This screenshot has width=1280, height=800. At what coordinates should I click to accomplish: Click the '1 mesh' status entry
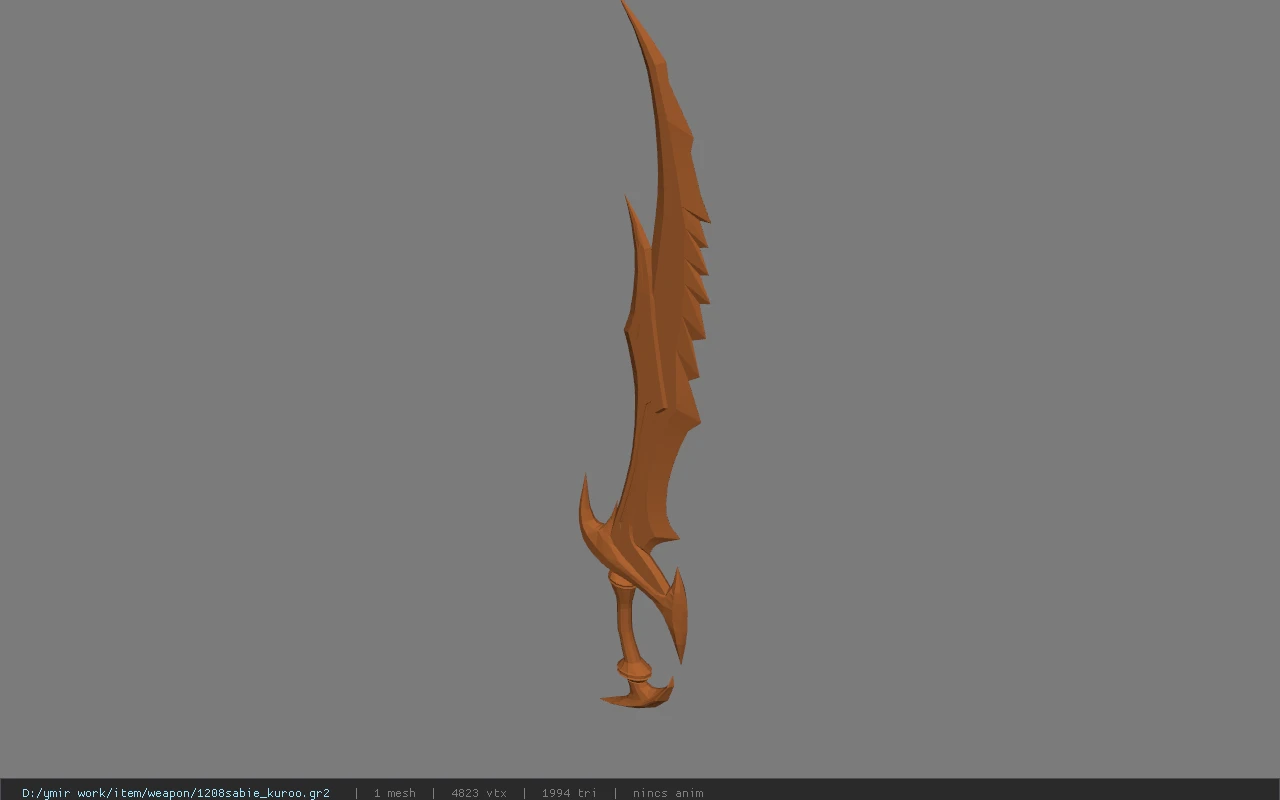tap(394, 793)
